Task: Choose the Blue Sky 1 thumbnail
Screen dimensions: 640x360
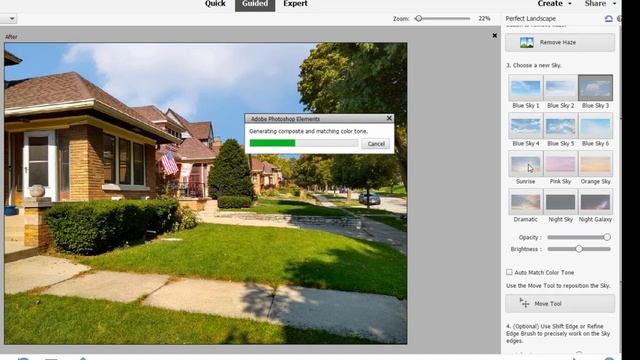Action: (525, 88)
